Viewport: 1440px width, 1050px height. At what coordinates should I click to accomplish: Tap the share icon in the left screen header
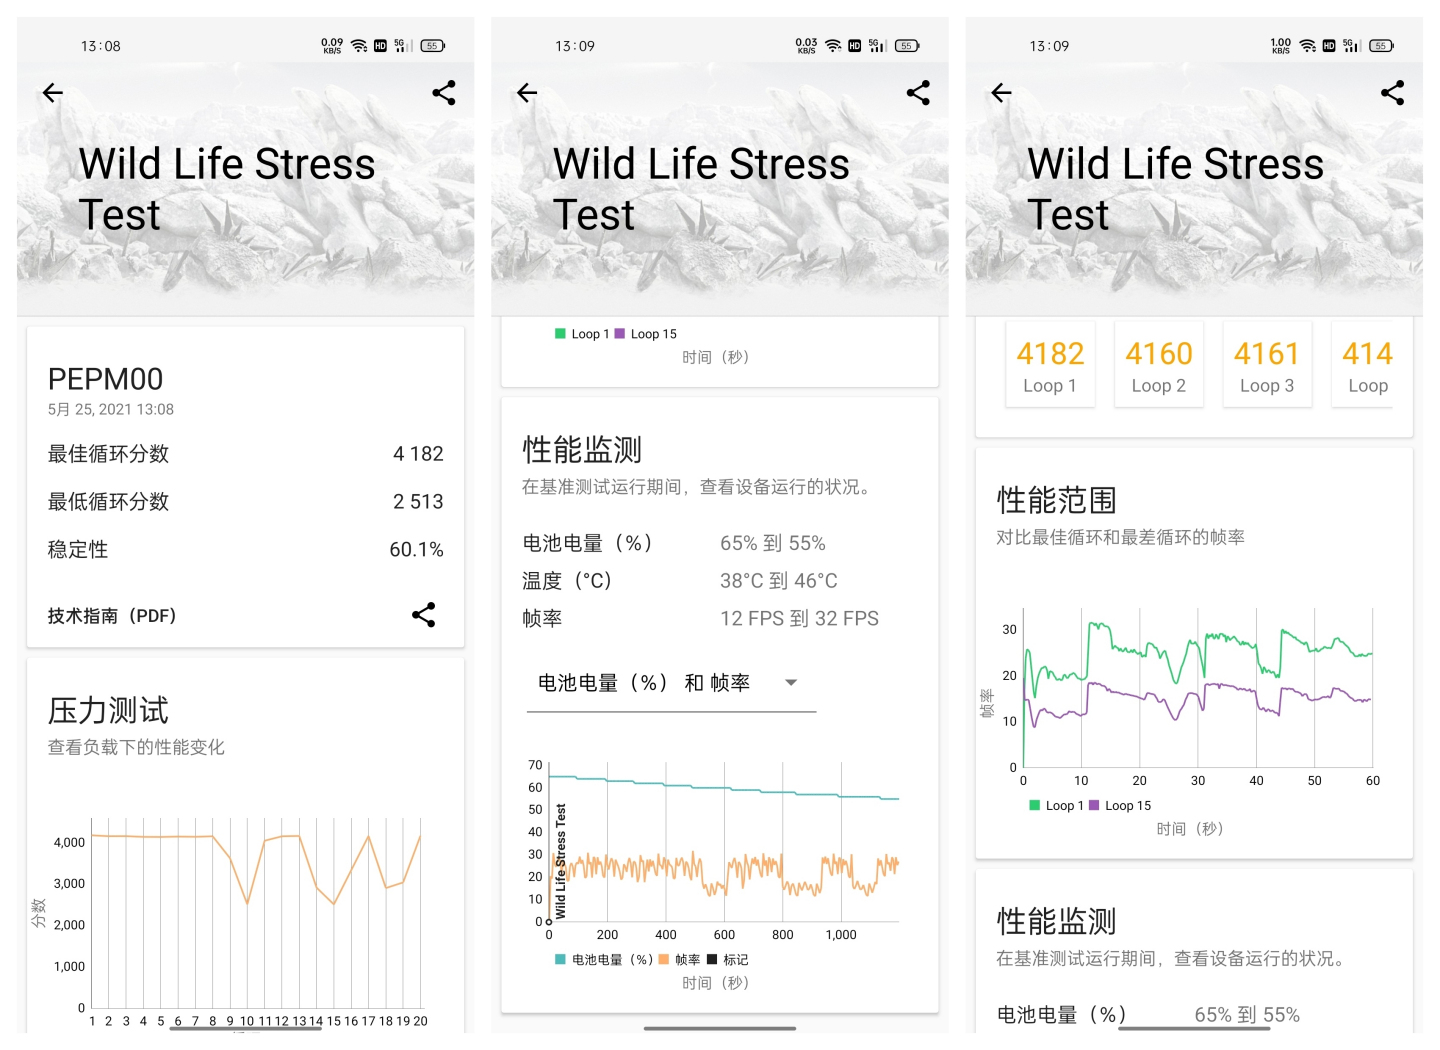pos(444,93)
